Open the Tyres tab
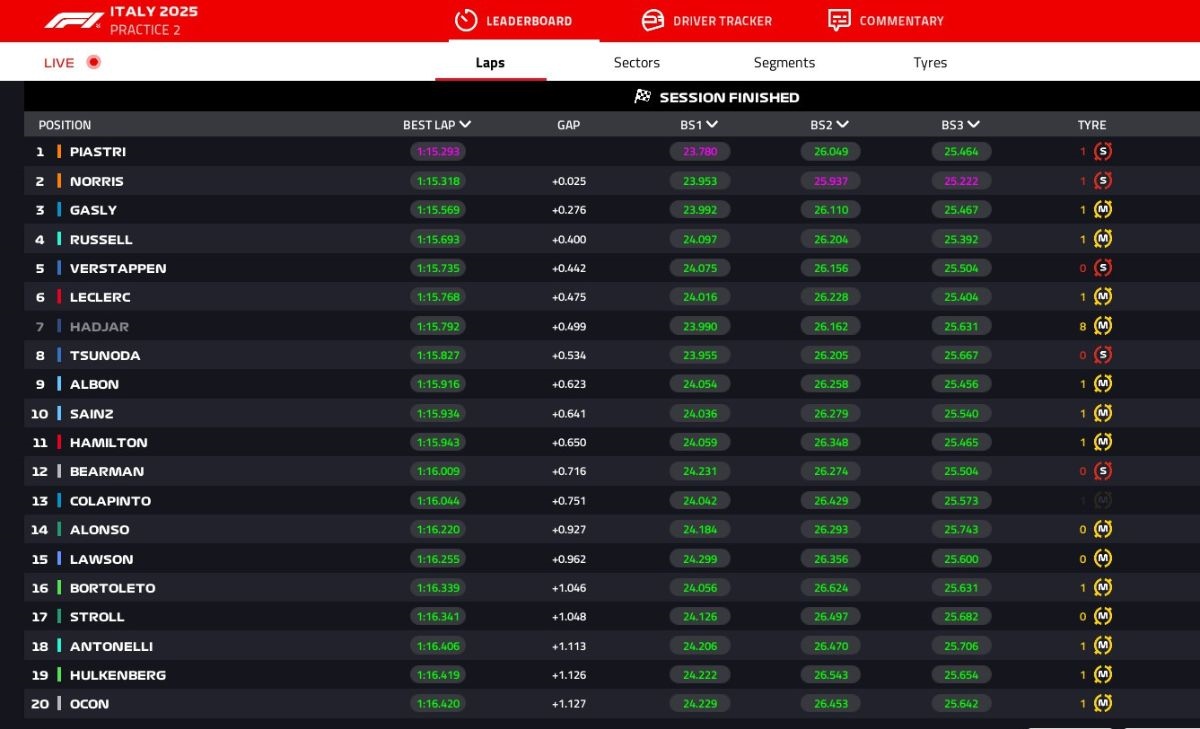This screenshot has width=1200, height=729. (x=930, y=62)
